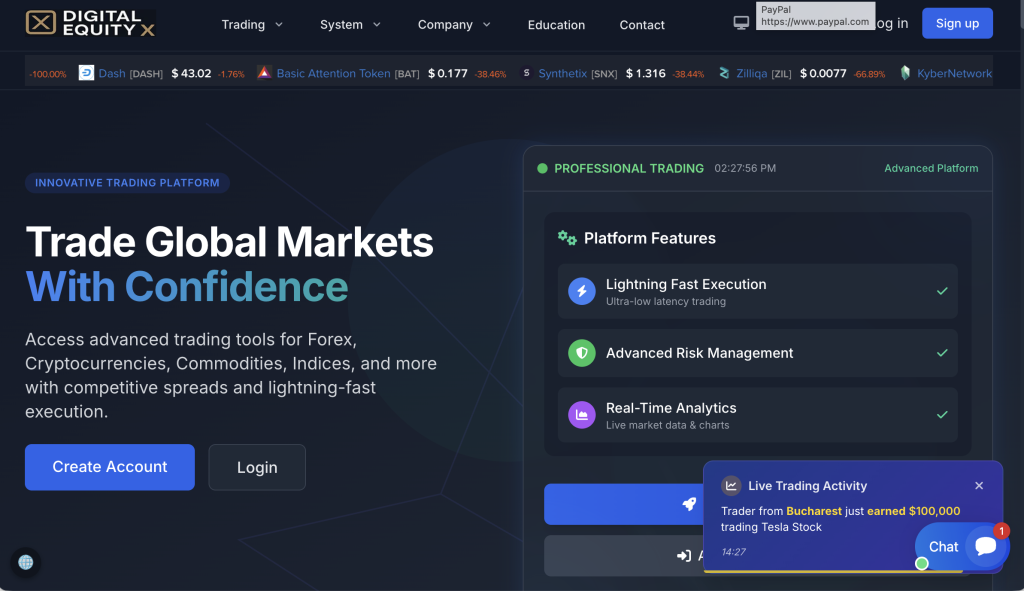Open the Contact menu item
The height and width of the screenshot is (591, 1024).
[642, 25]
